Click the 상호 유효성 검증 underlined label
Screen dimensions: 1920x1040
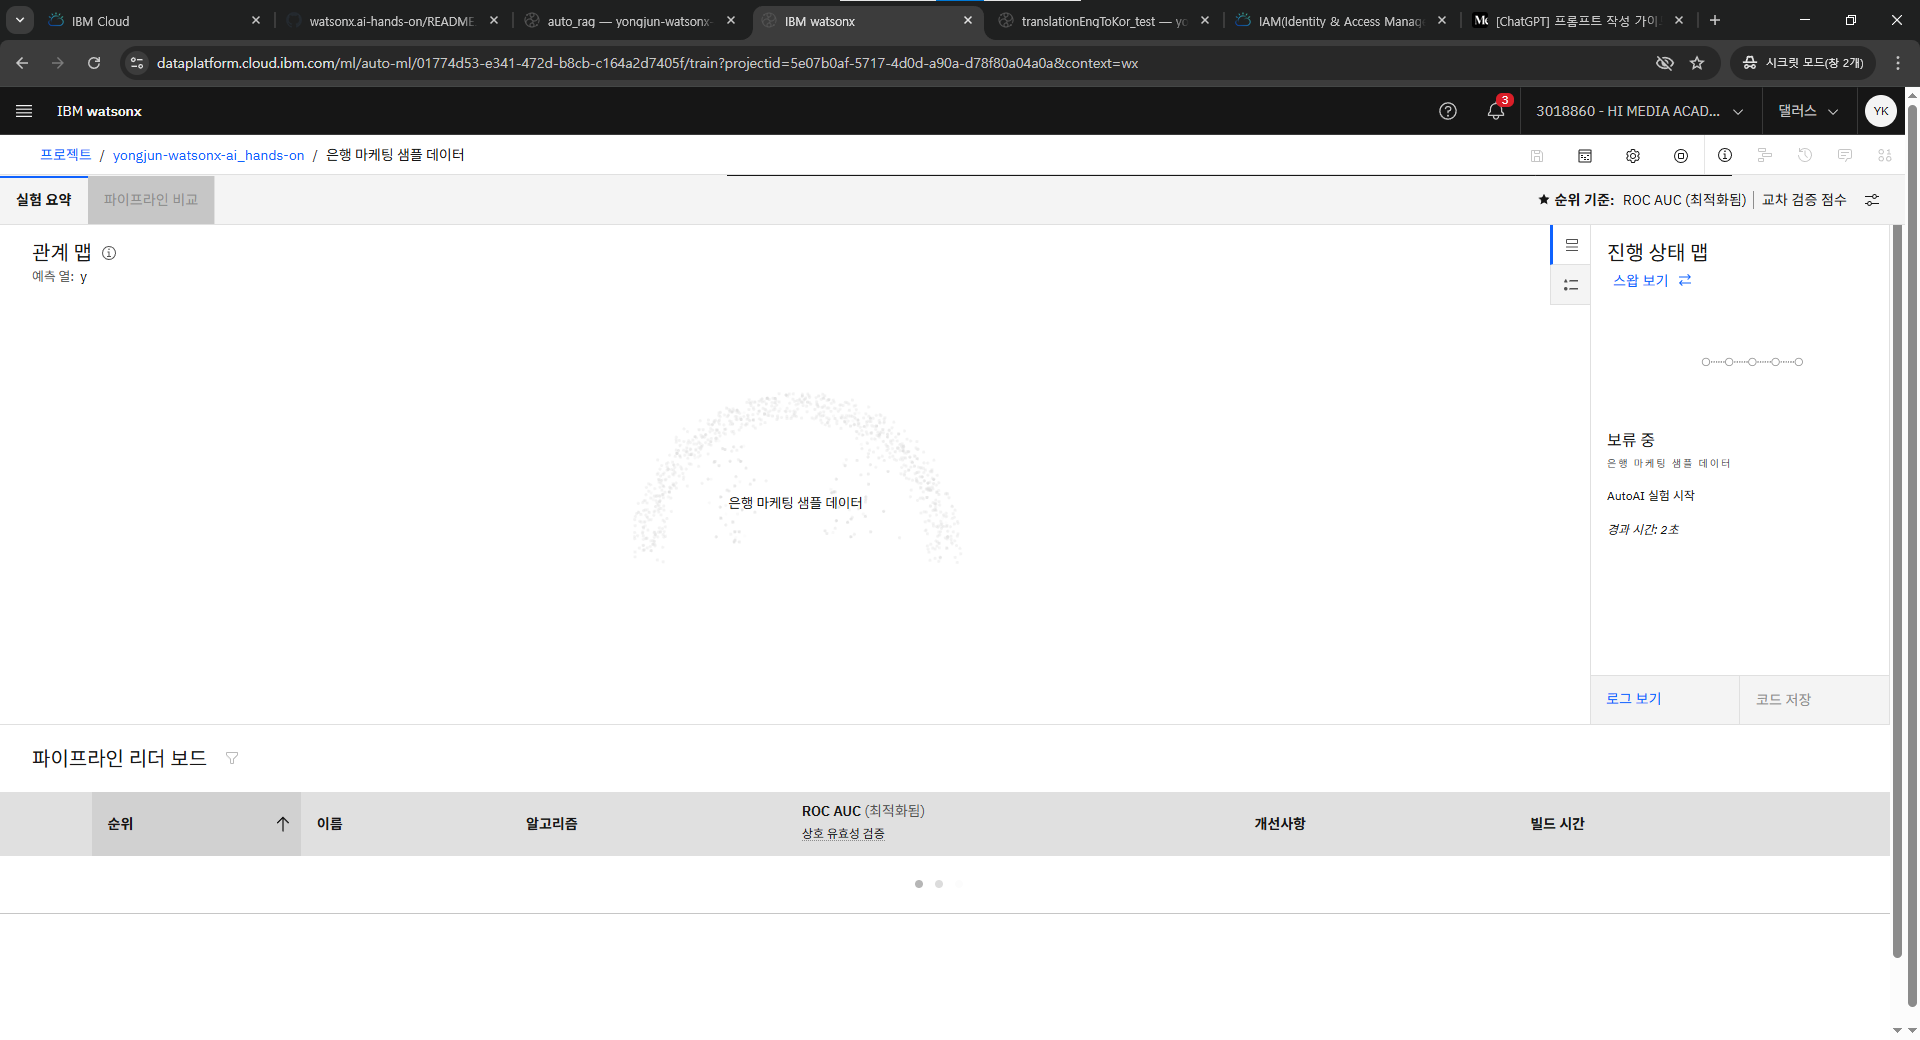pyautogui.click(x=843, y=834)
